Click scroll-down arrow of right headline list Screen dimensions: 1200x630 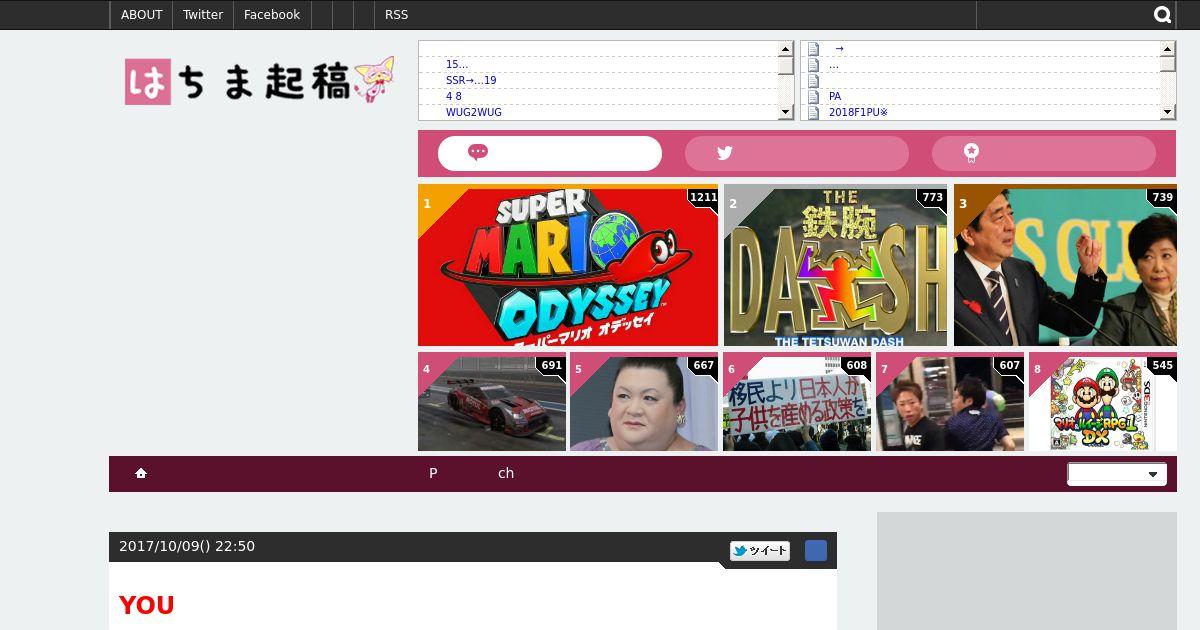click(1168, 112)
